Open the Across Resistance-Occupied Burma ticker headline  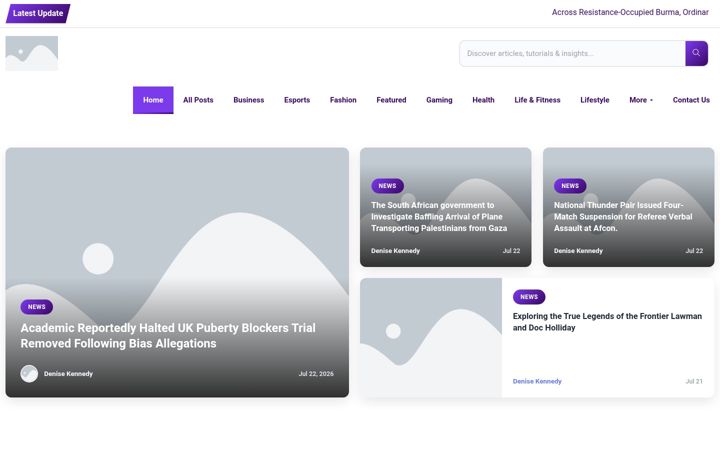click(630, 12)
